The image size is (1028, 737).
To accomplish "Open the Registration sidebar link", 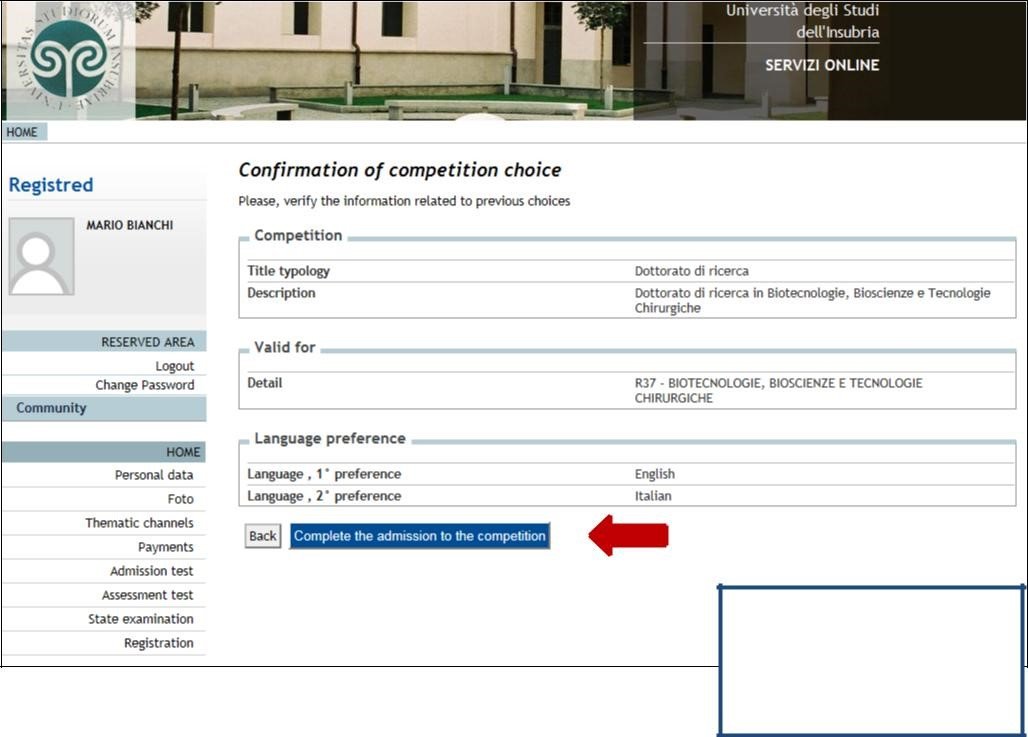I will click(158, 643).
